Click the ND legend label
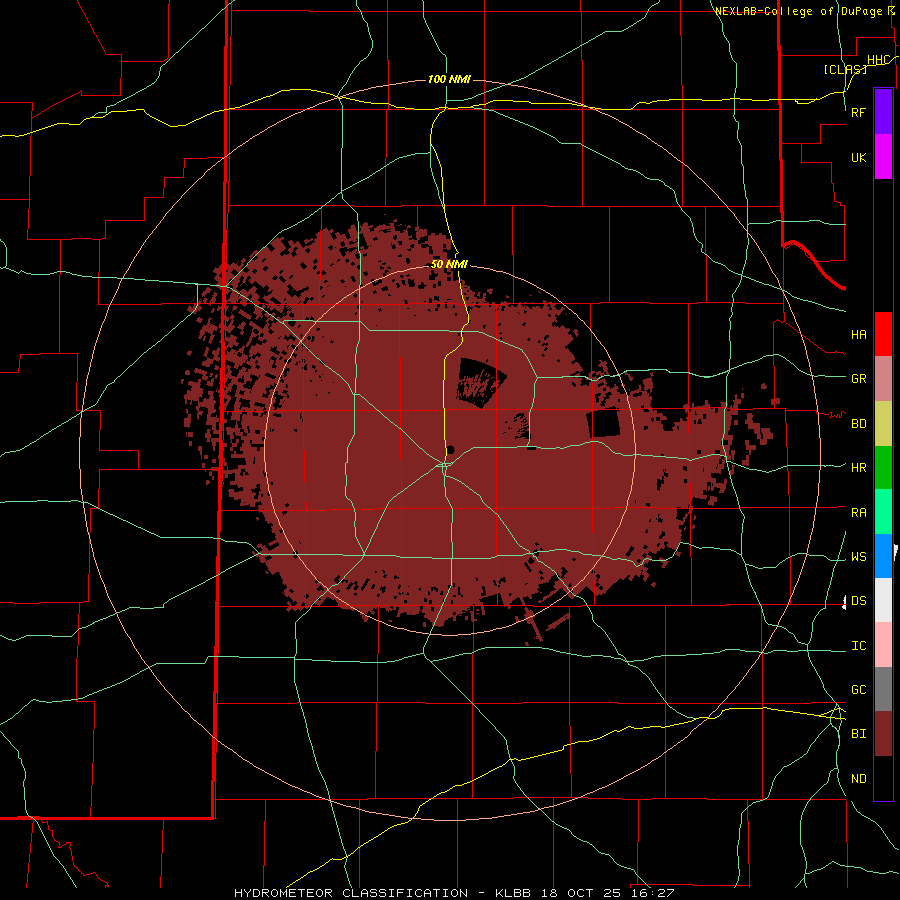Image resolution: width=900 pixels, height=900 pixels. pyautogui.click(x=859, y=779)
